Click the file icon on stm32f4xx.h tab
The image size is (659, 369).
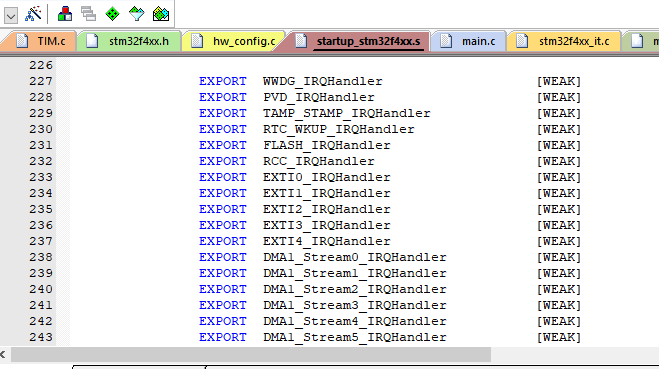tap(92, 41)
